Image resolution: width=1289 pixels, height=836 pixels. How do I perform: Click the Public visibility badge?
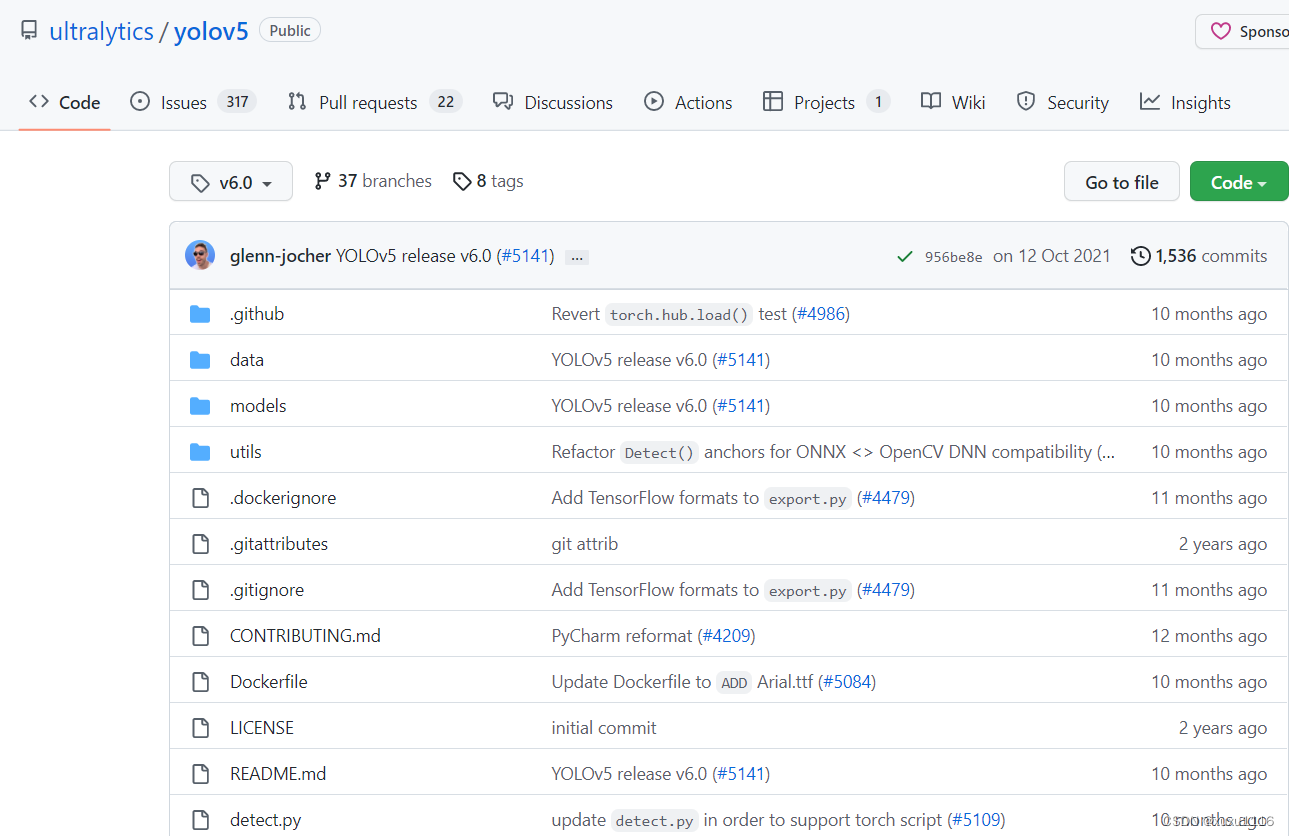(x=290, y=31)
